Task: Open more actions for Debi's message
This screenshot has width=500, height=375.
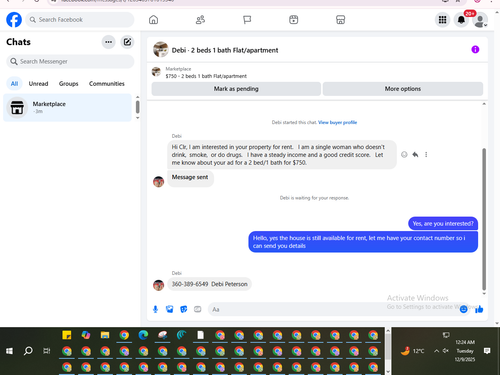Action: [426, 154]
